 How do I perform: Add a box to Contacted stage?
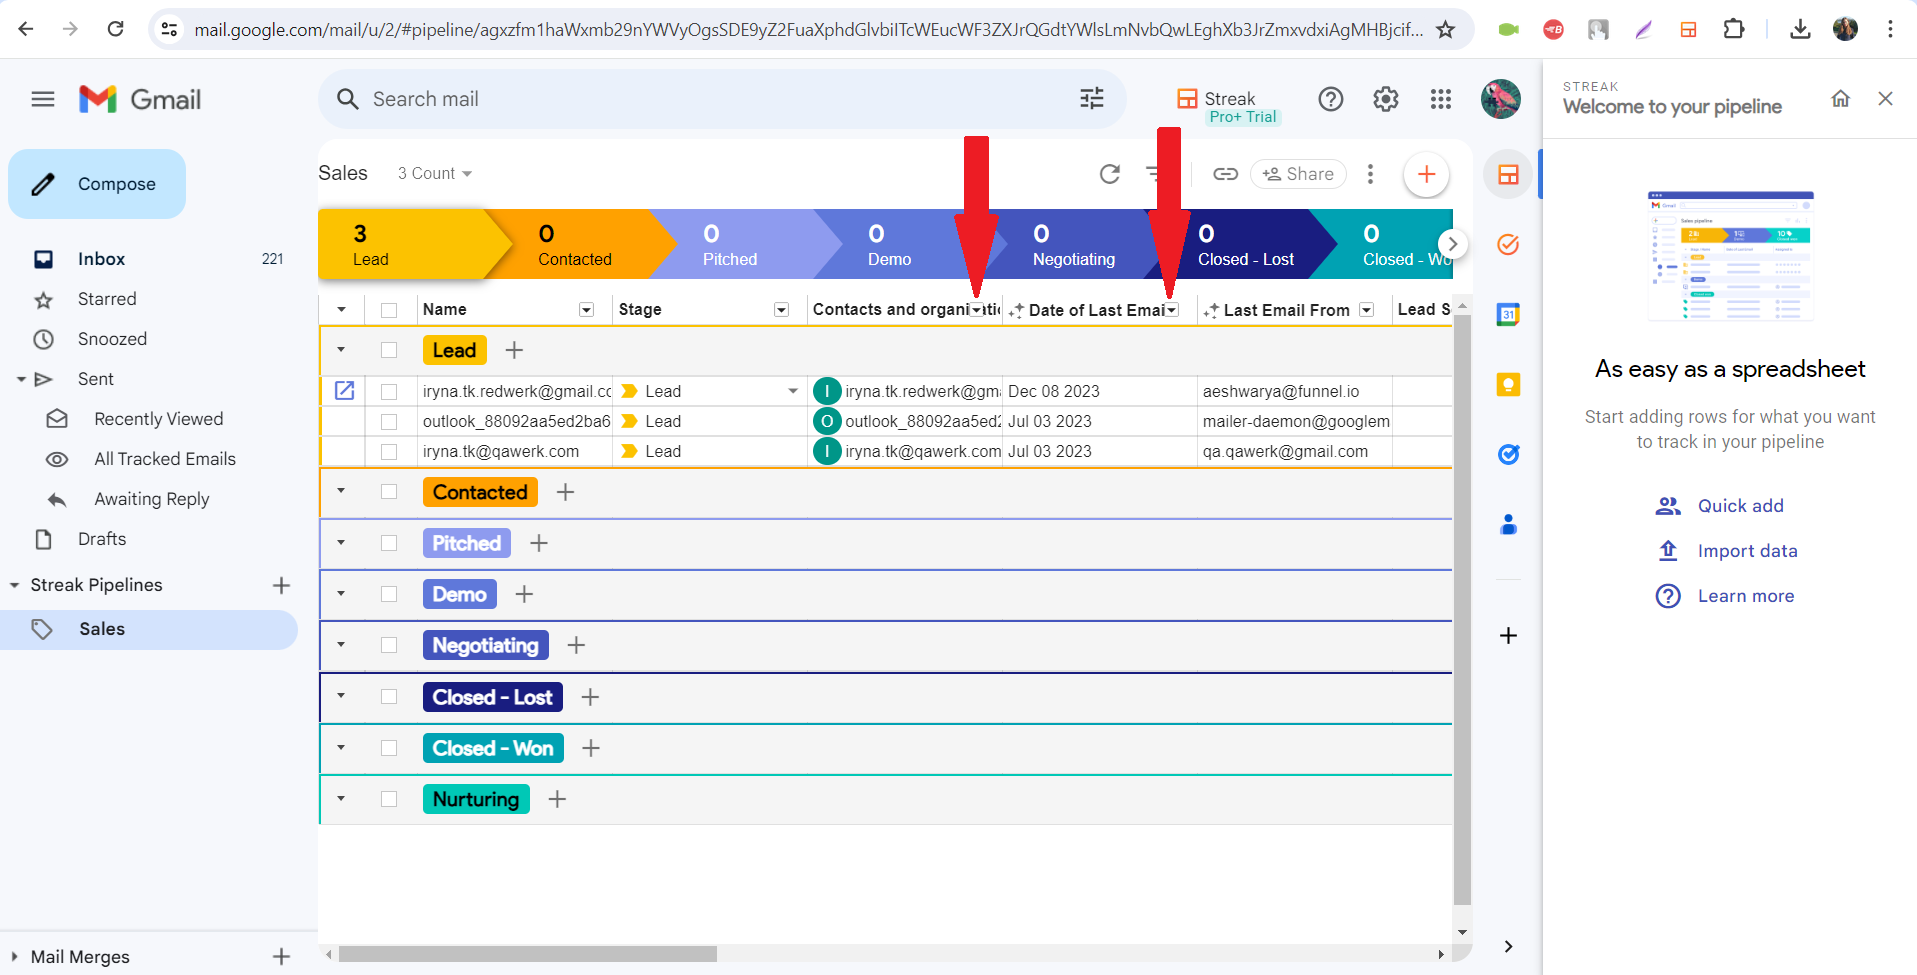click(565, 492)
